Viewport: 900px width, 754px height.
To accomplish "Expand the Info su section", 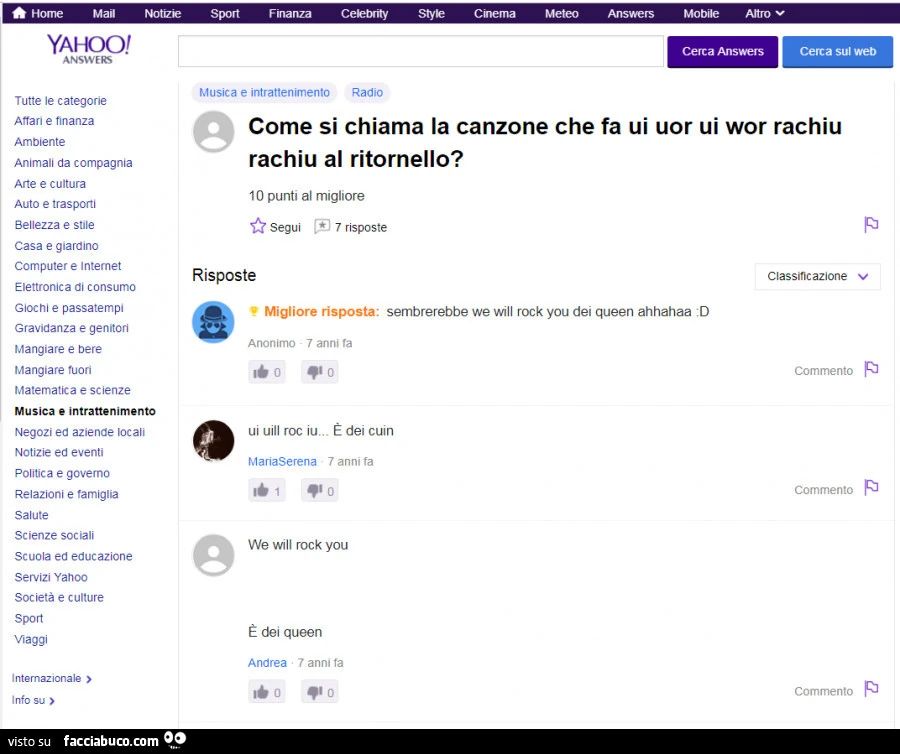I will click(x=33, y=700).
